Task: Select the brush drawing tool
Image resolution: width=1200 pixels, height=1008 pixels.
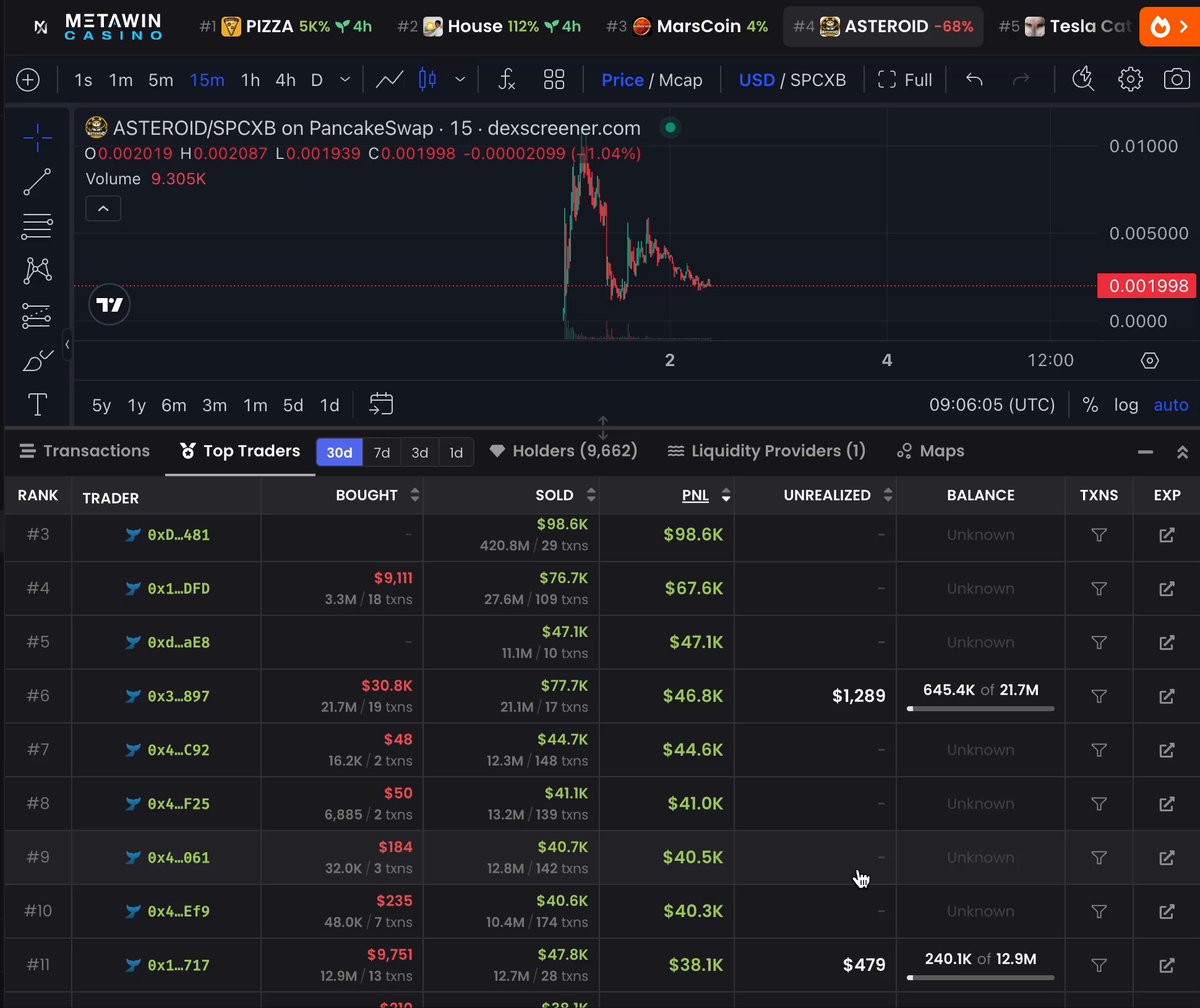Action: pos(37,360)
